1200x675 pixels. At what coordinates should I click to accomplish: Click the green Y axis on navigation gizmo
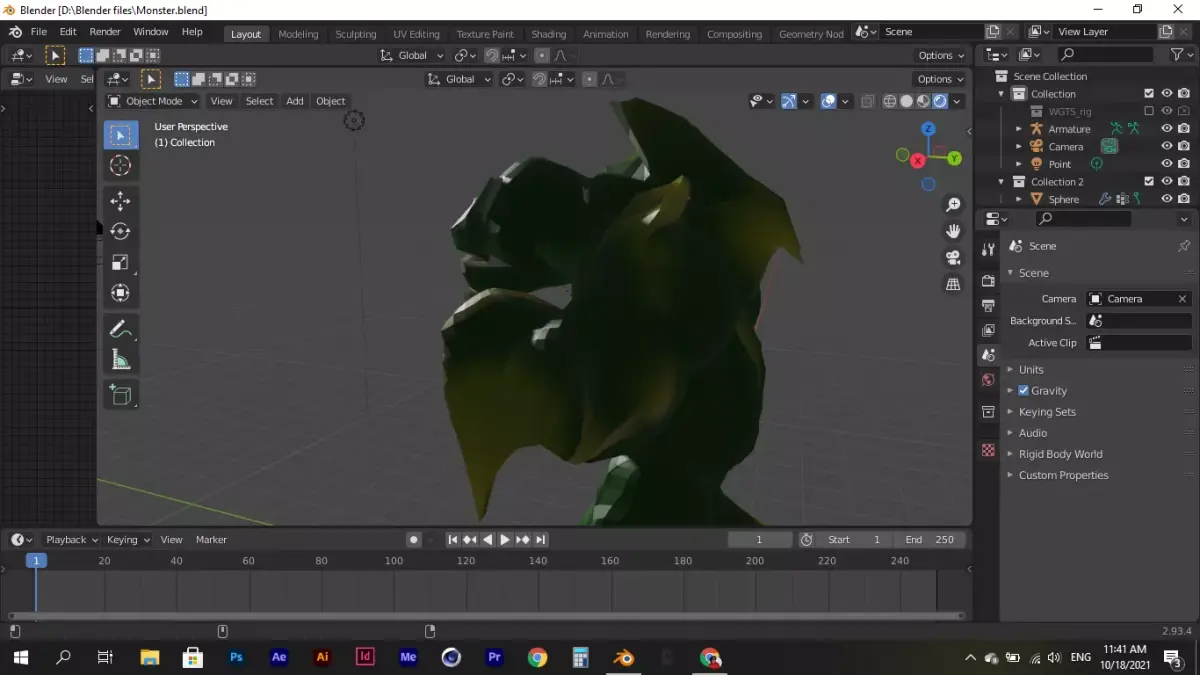[x=954, y=158]
